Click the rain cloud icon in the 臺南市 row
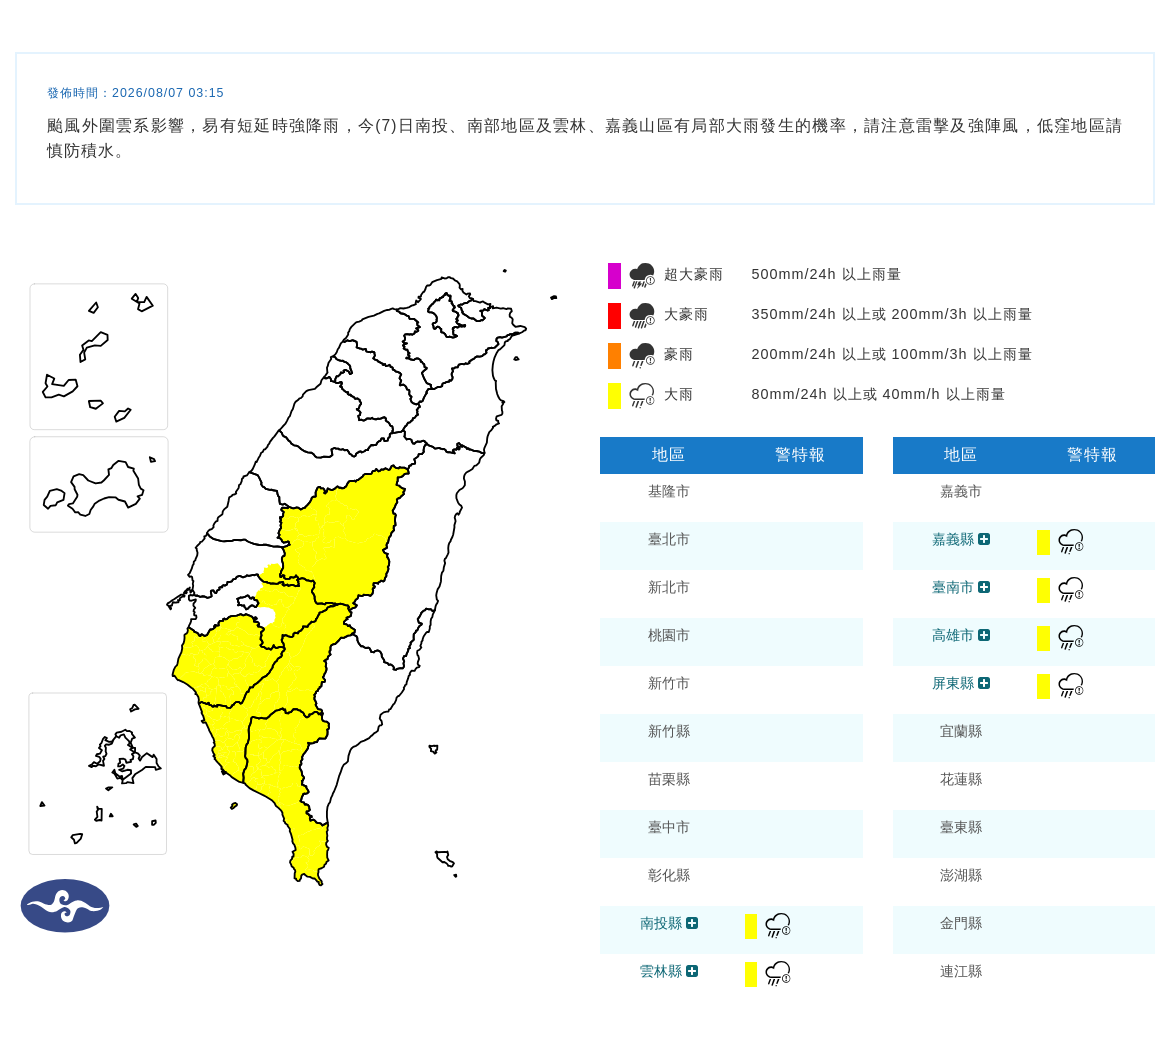Image resolution: width=1170 pixels, height=1040 pixels. pyautogui.click(x=1071, y=589)
